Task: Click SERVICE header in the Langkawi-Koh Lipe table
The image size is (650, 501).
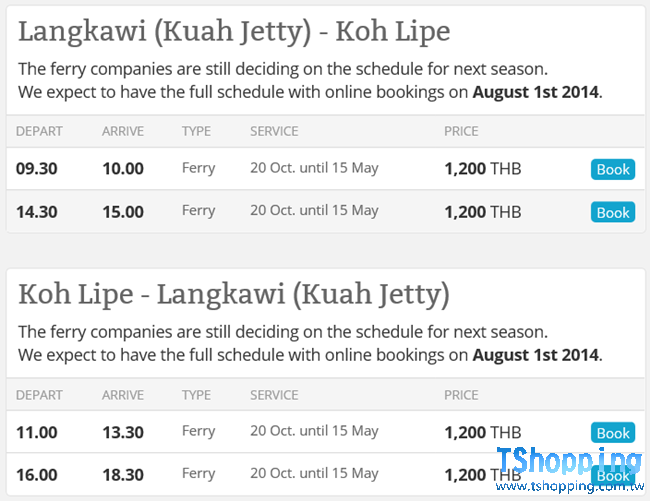Action: point(274,131)
